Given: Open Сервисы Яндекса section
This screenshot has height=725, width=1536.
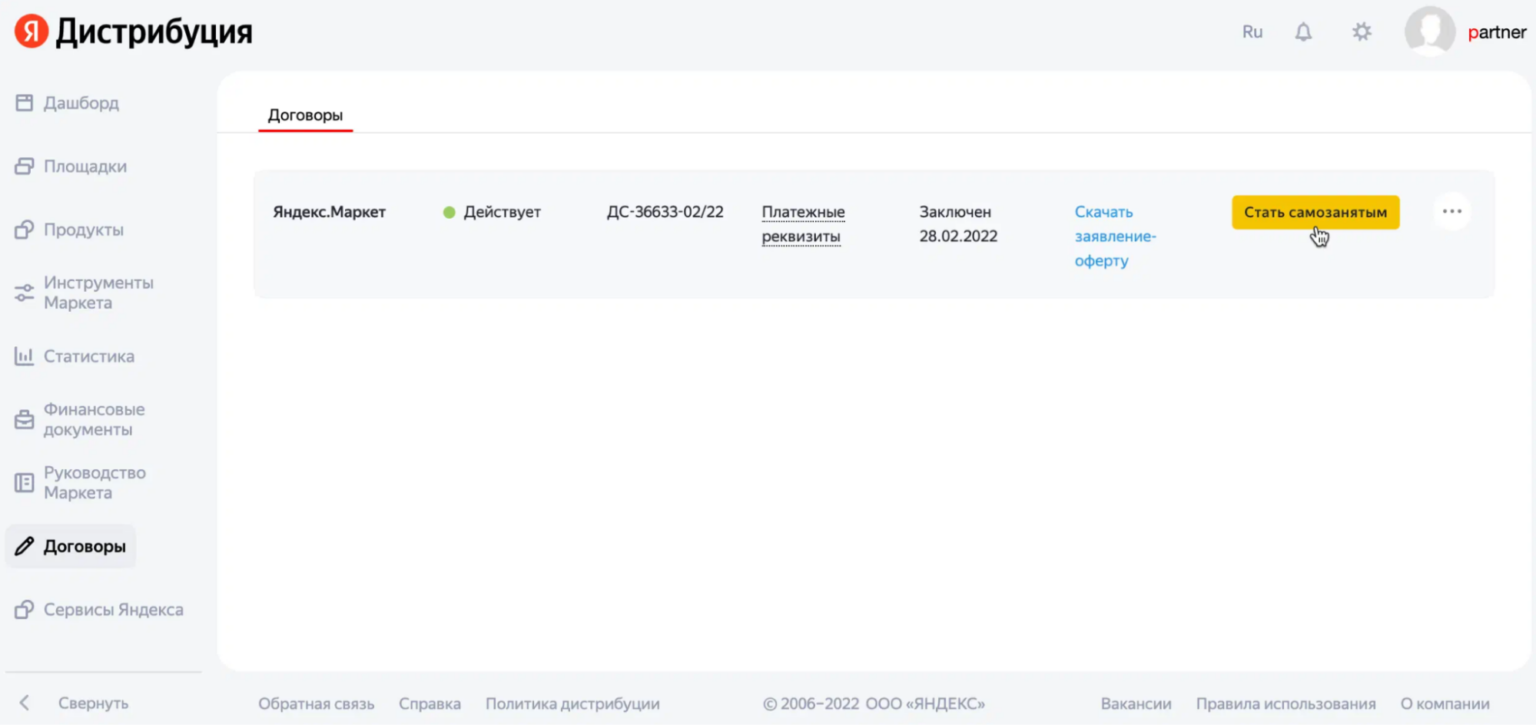Looking at the screenshot, I should (x=114, y=610).
